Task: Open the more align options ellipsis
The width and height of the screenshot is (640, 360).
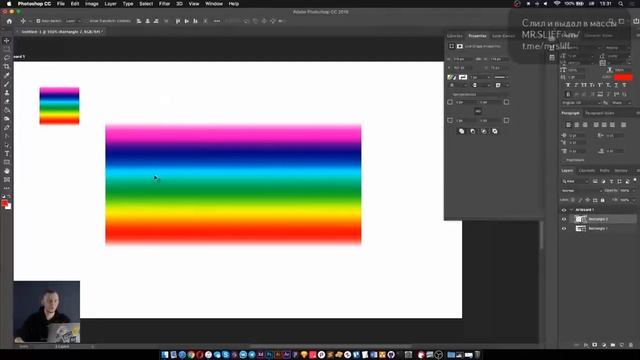Action: coord(217,21)
